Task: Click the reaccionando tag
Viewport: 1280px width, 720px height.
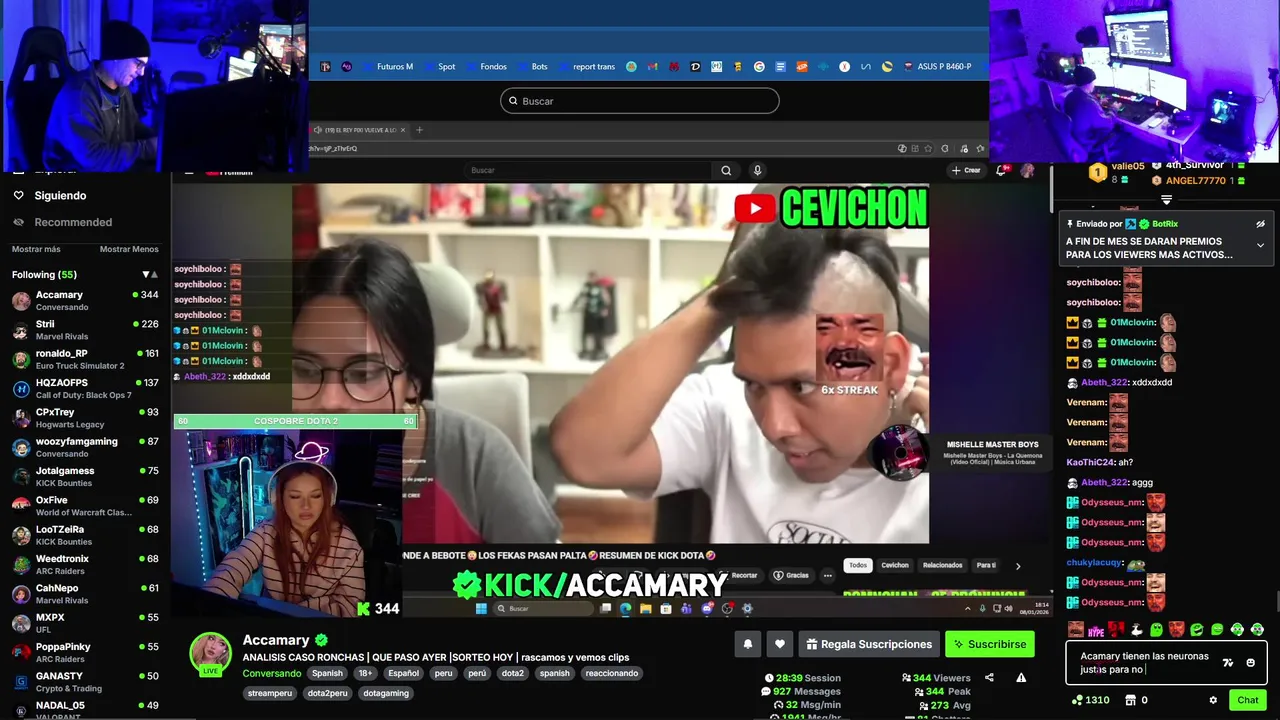Action: (611, 673)
